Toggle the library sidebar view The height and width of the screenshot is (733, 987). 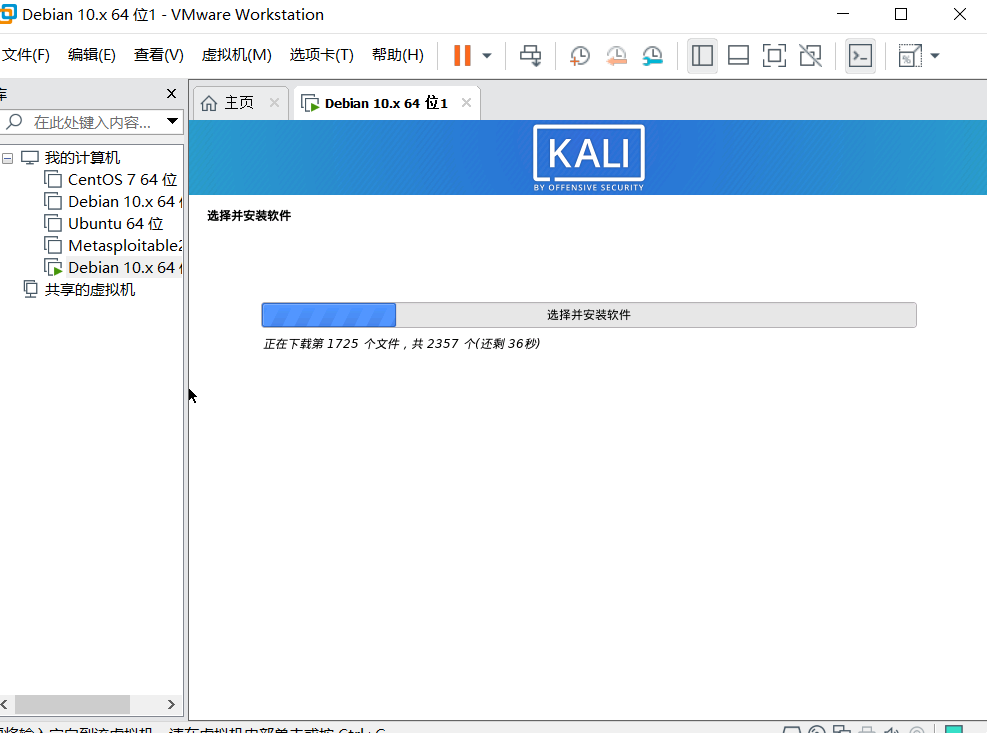(702, 55)
